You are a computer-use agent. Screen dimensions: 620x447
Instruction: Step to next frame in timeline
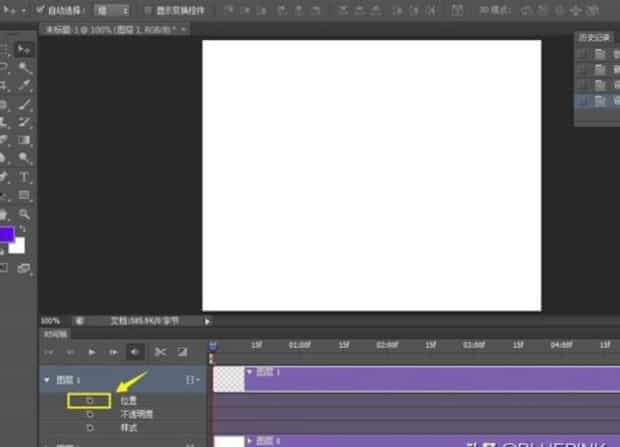click(x=113, y=352)
